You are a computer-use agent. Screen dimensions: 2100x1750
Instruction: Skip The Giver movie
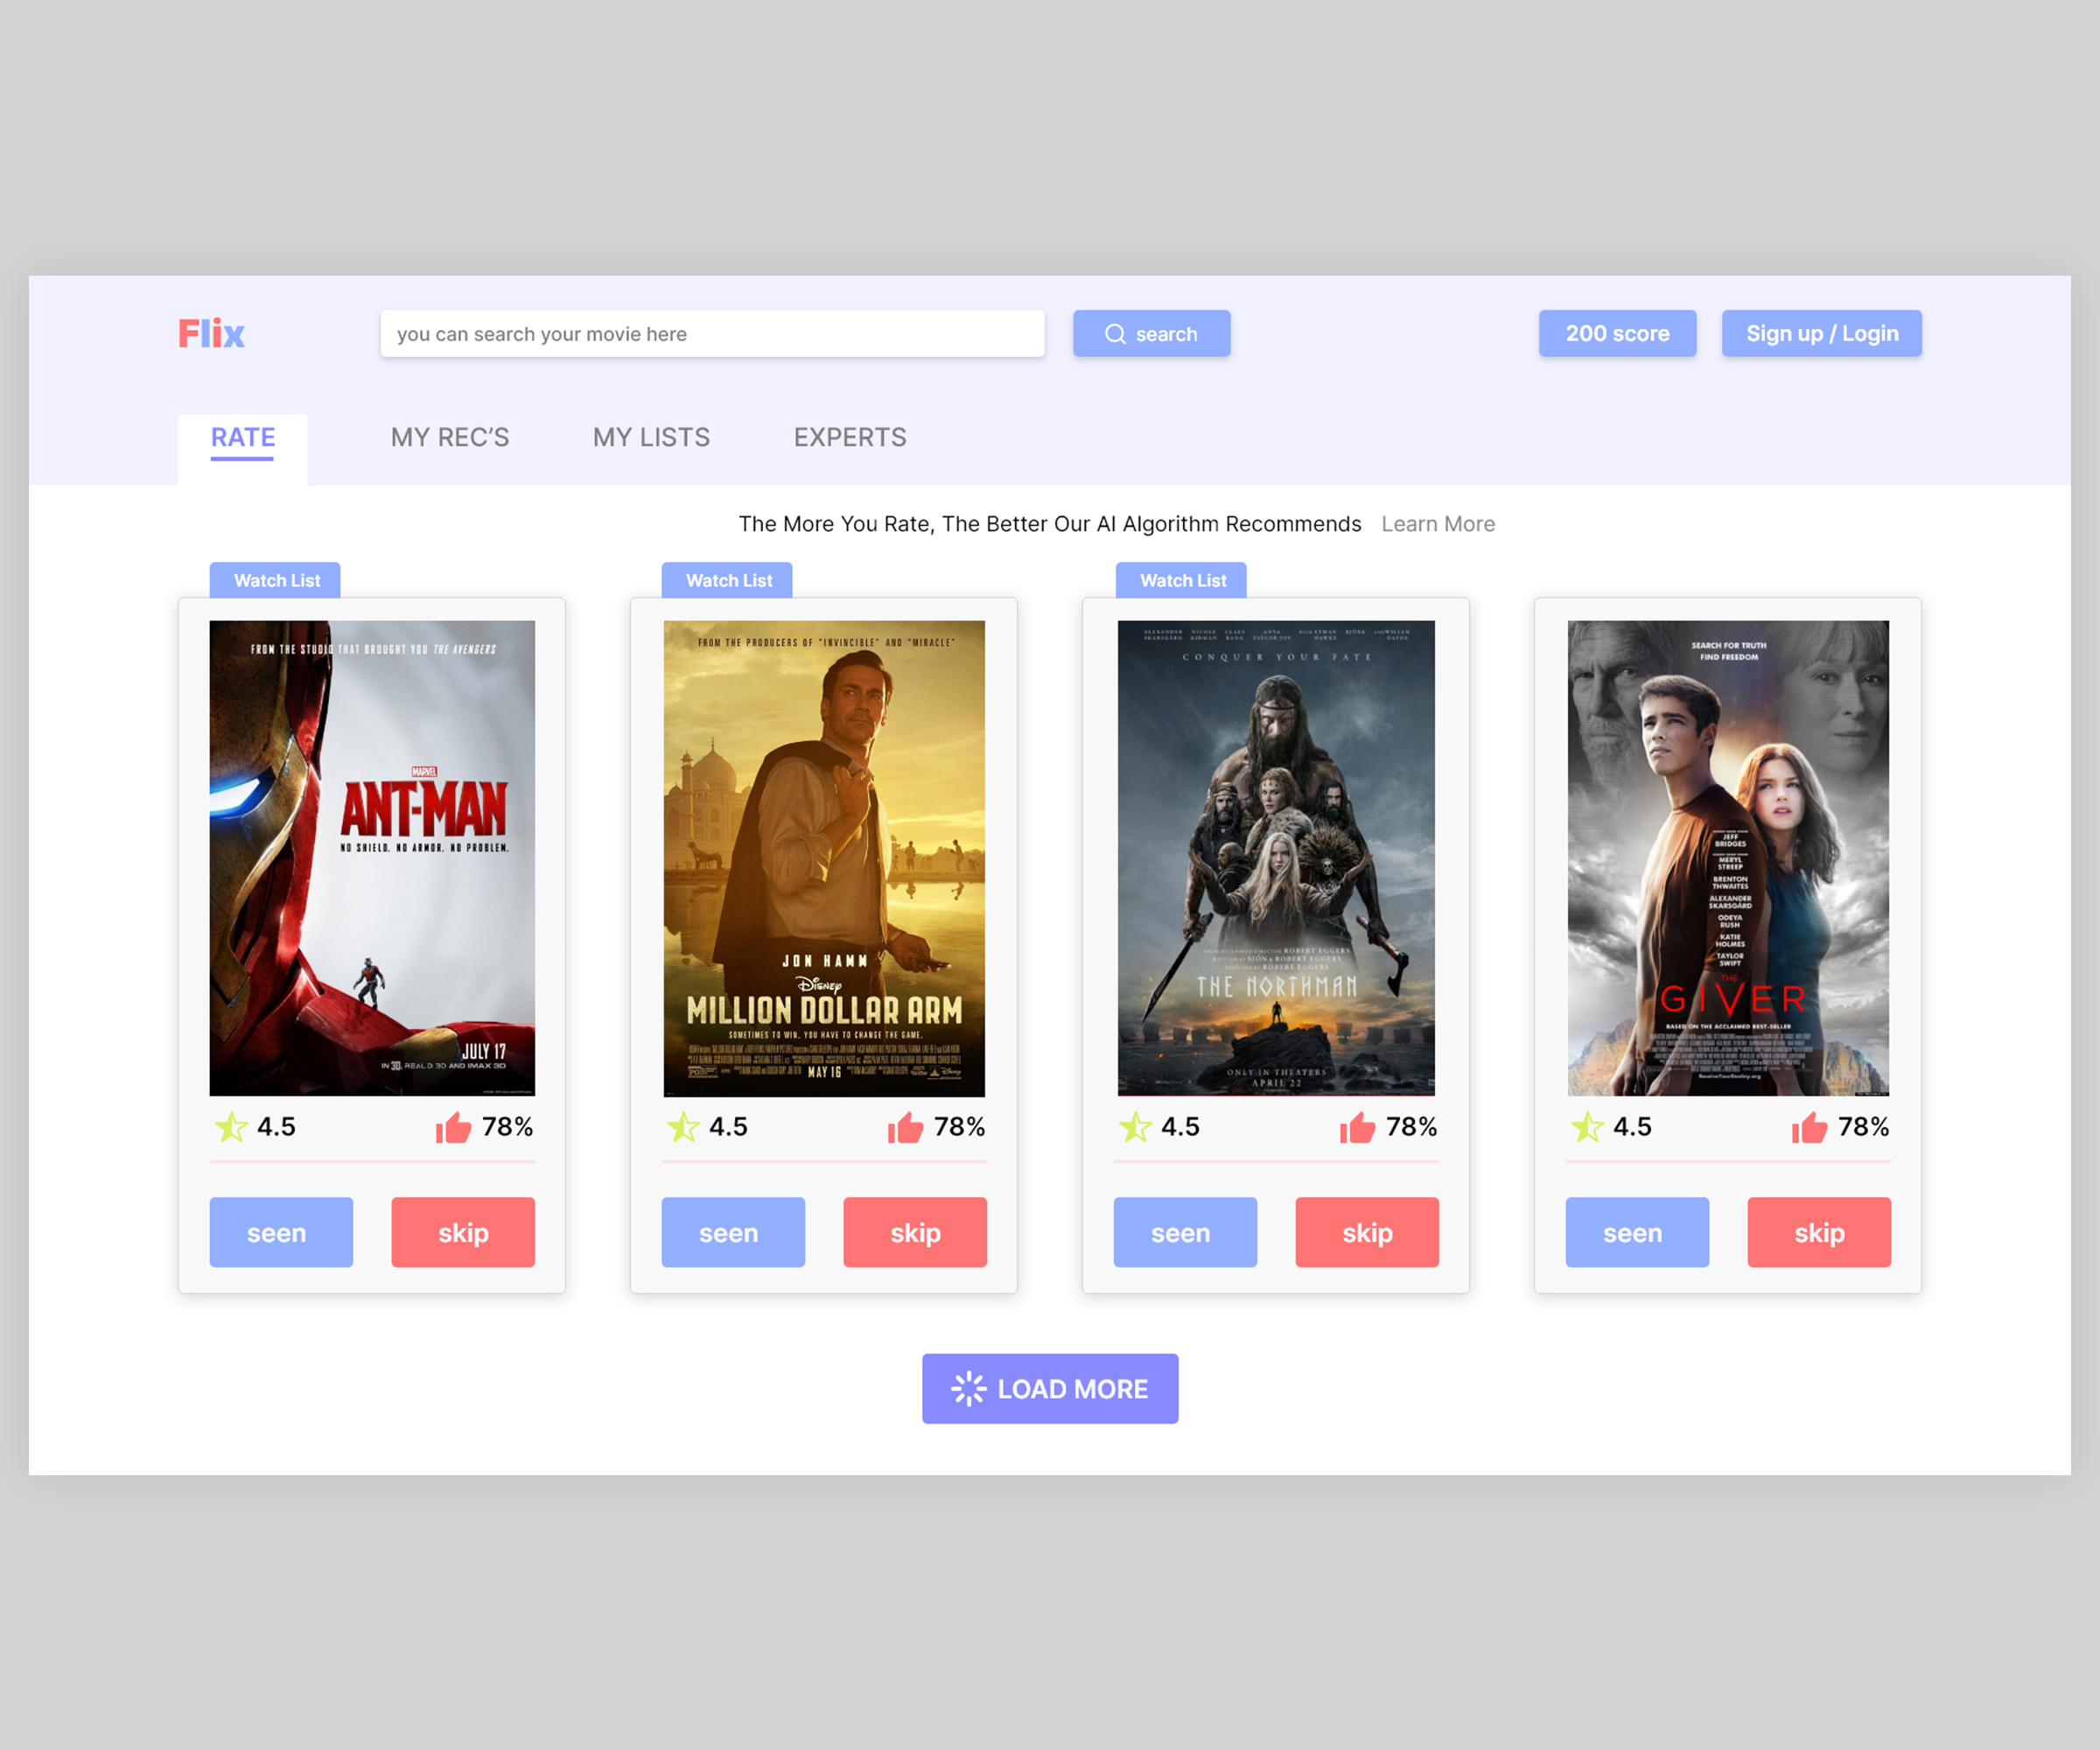1818,1232
